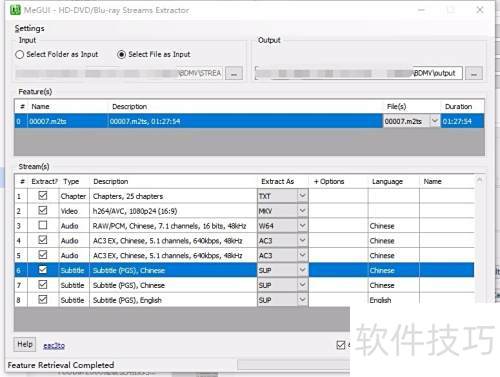
Task: Toggle the partially hidden checkbox near bottom right
Action: point(341,345)
